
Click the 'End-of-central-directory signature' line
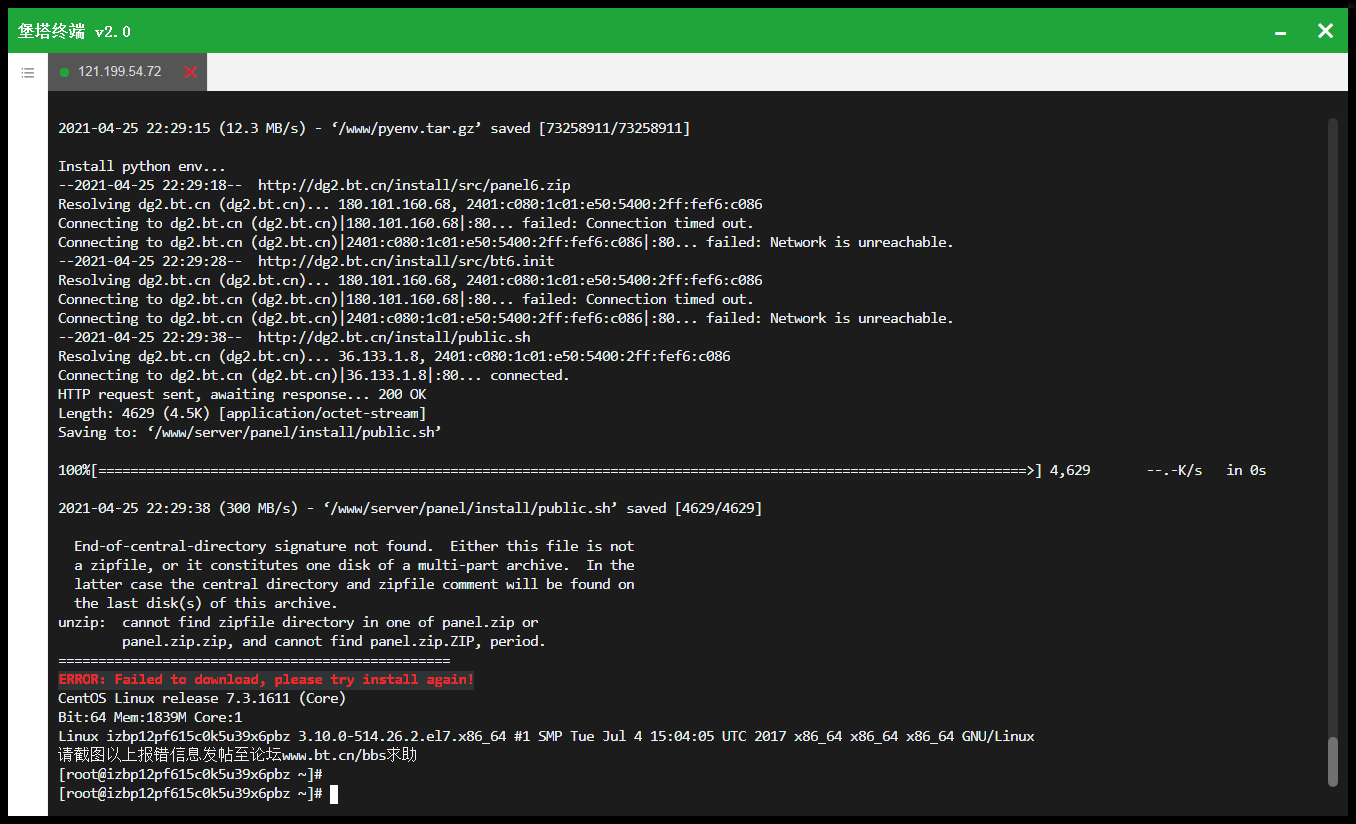click(x=354, y=546)
